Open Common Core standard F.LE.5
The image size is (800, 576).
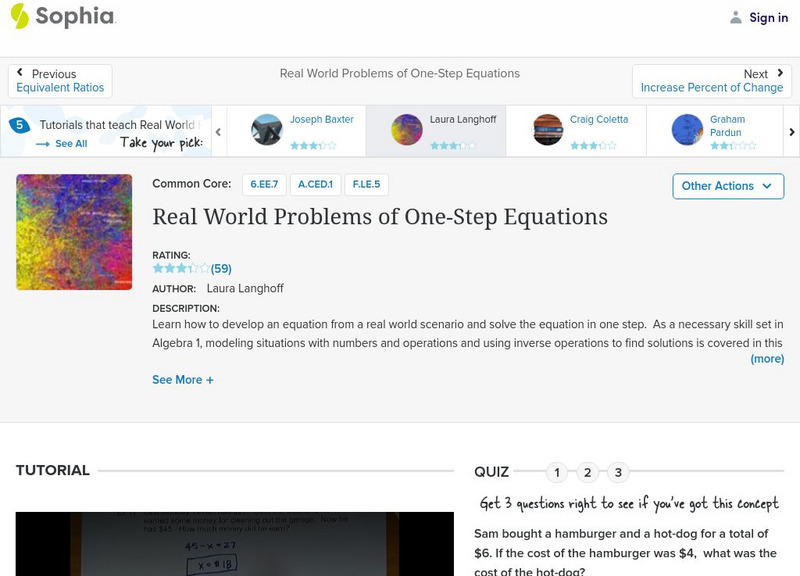click(x=366, y=184)
